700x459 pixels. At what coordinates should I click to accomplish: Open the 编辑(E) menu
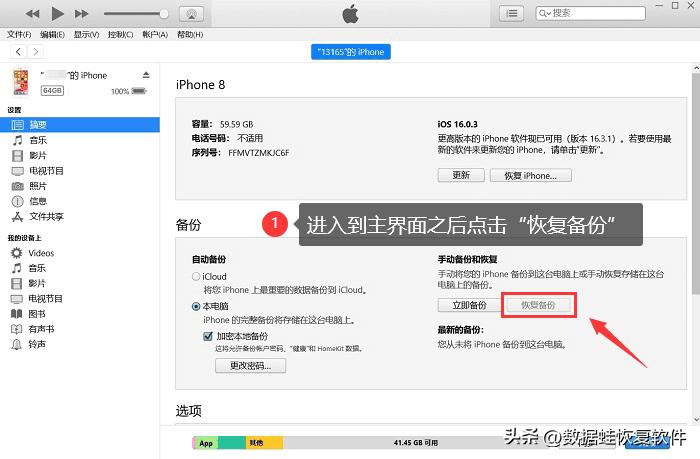52,34
